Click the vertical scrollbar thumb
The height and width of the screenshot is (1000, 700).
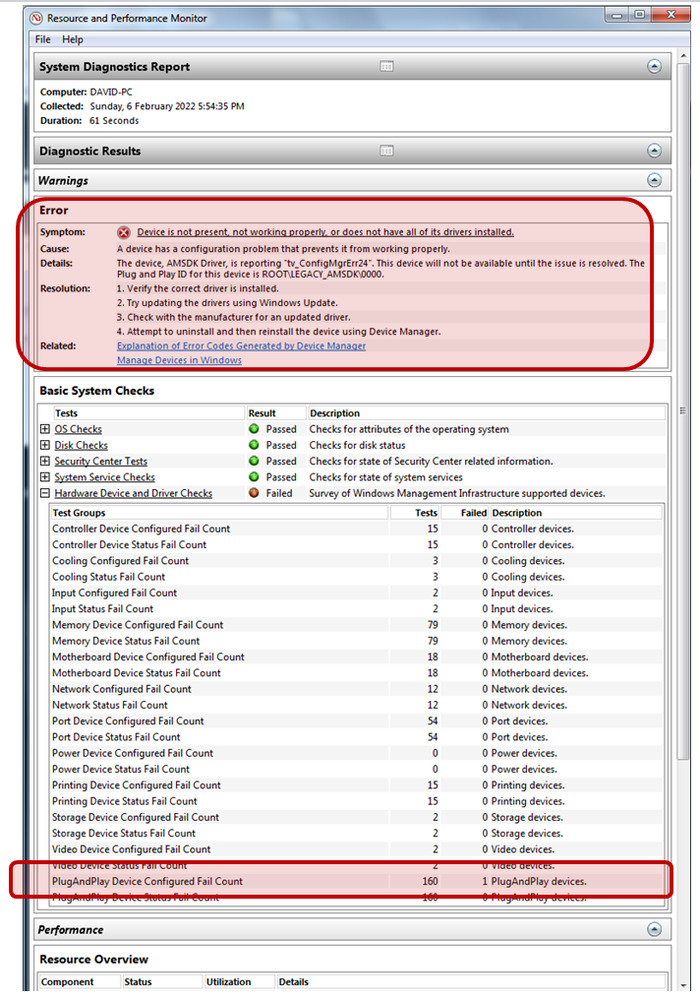[683, 410]
